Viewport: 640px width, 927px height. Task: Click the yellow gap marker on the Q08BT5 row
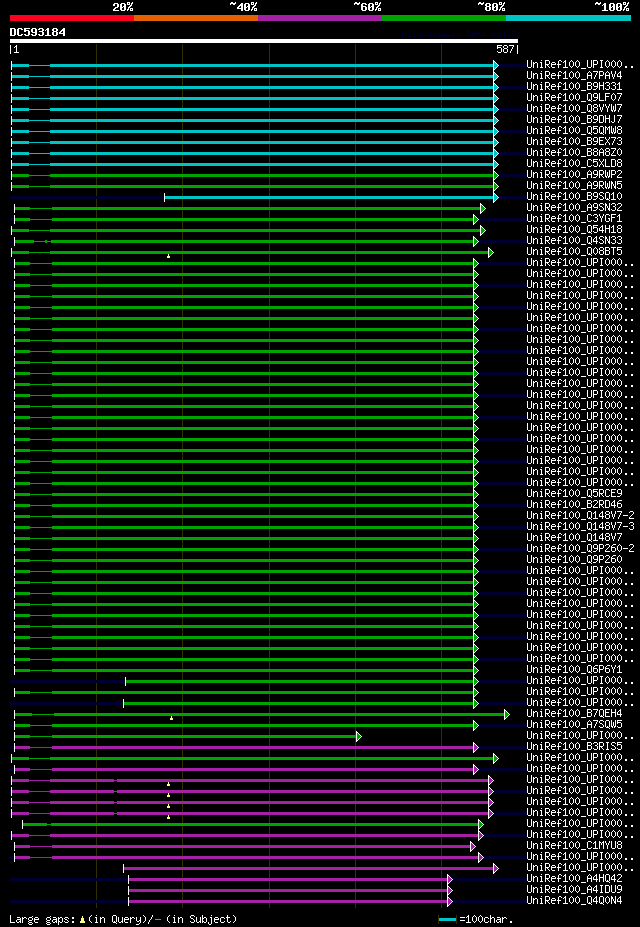pyautogui.click(x=168, y=256)
